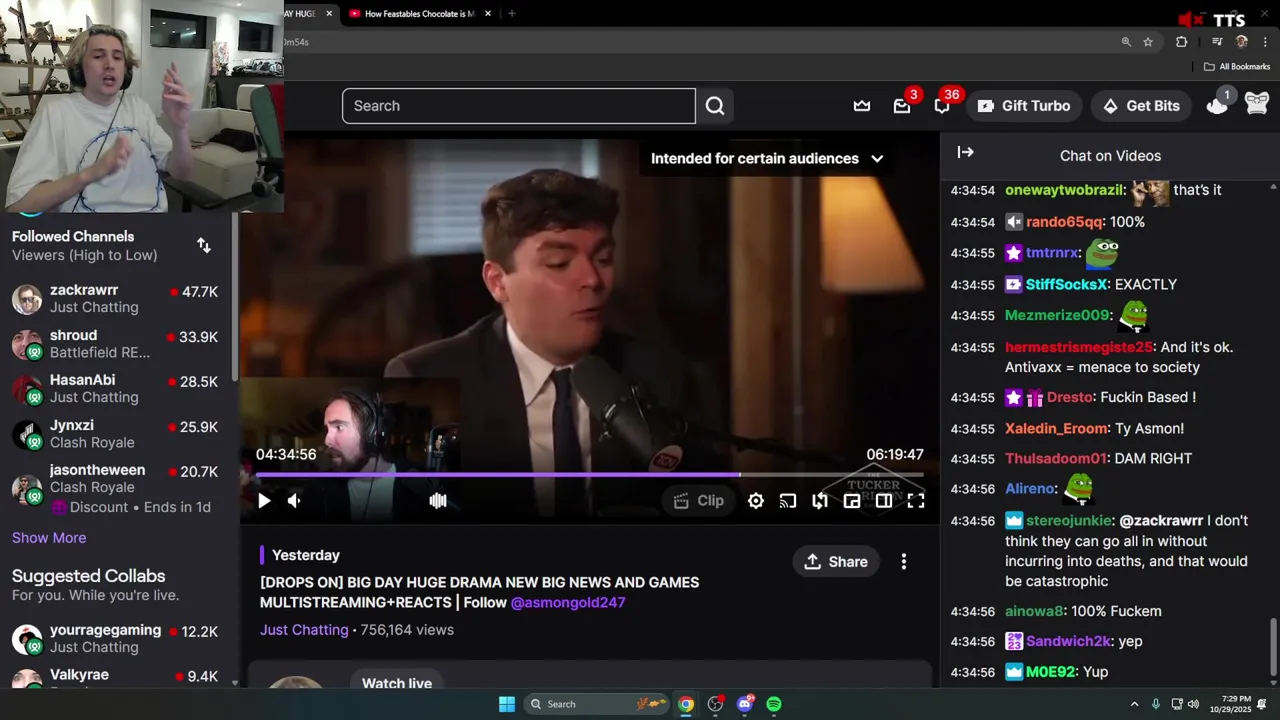This screenshot has height=720, width=1280.
Task: Click the browser zoom magnifier icon
Action: [x=1126, y=42]
